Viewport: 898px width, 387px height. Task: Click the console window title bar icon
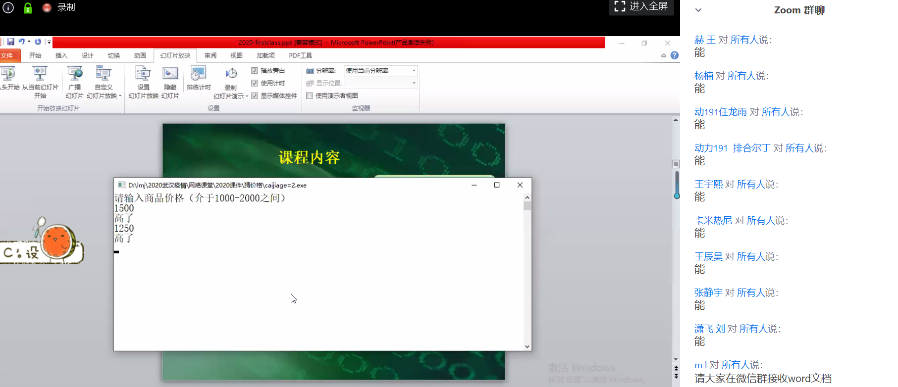point(121,185)
